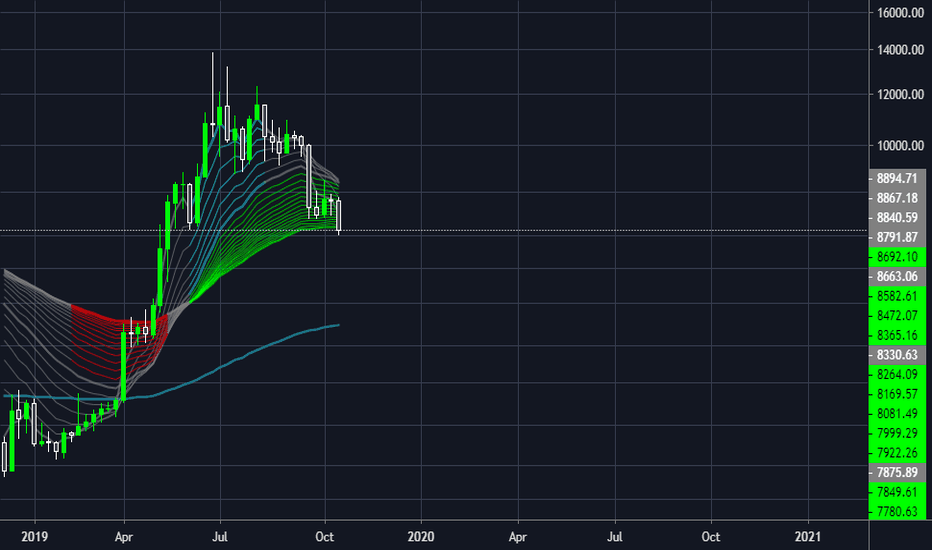Click the 8867.18 indicator value label

tap(897, 198)
